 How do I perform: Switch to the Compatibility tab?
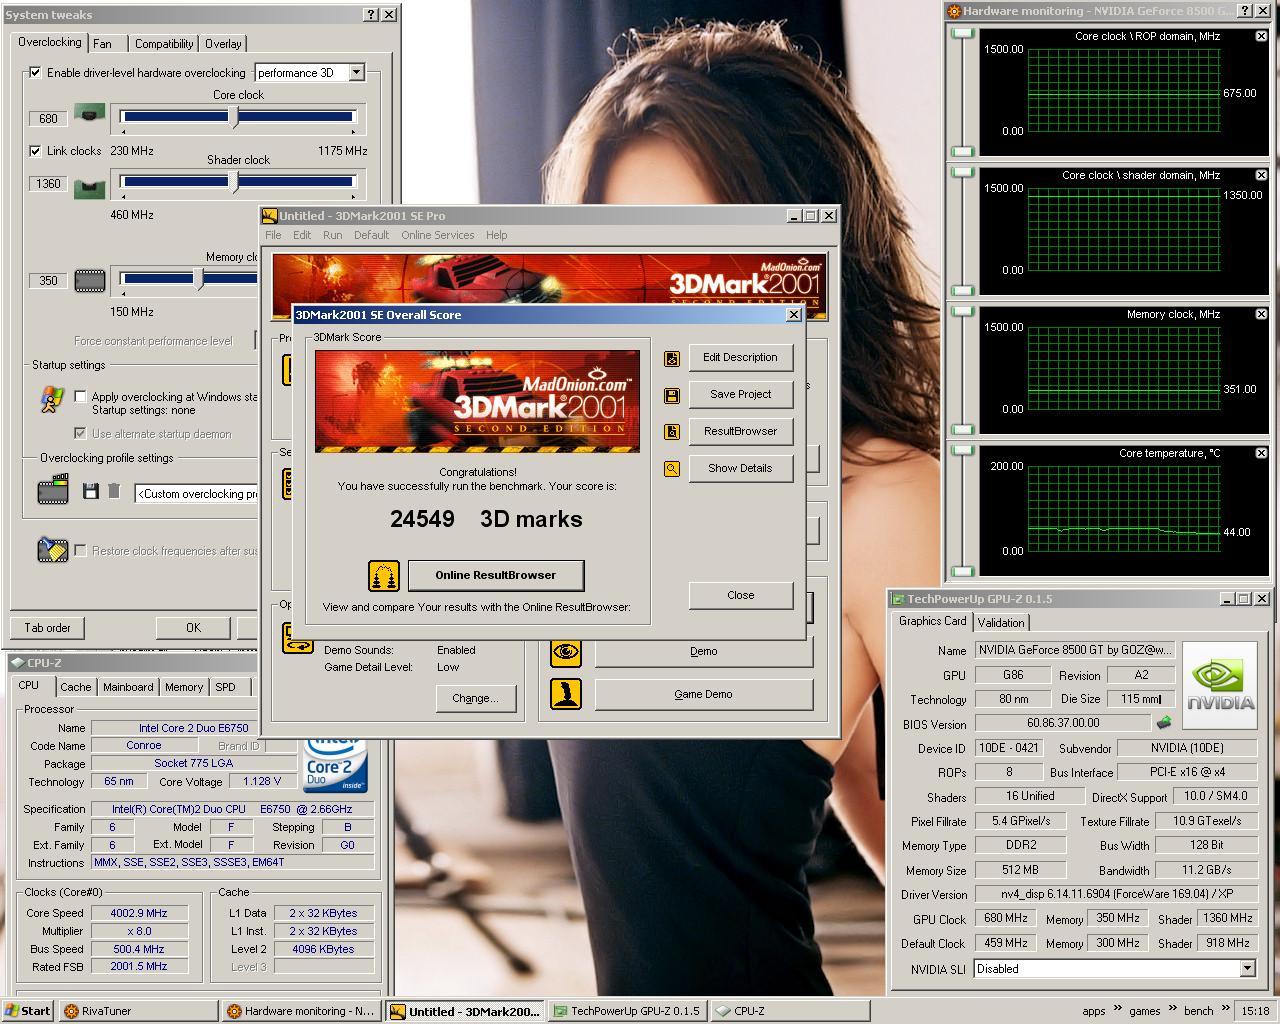164,44
